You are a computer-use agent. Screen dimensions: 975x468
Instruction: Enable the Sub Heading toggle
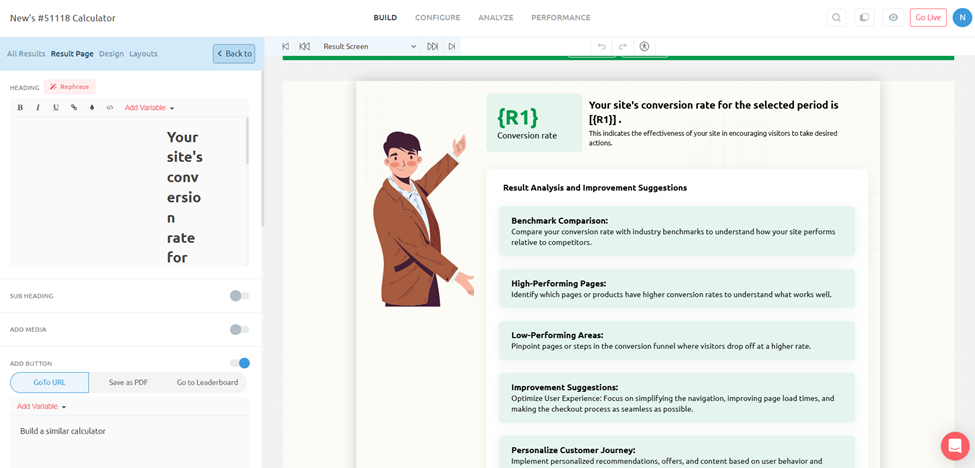click(x=239, y=296)
